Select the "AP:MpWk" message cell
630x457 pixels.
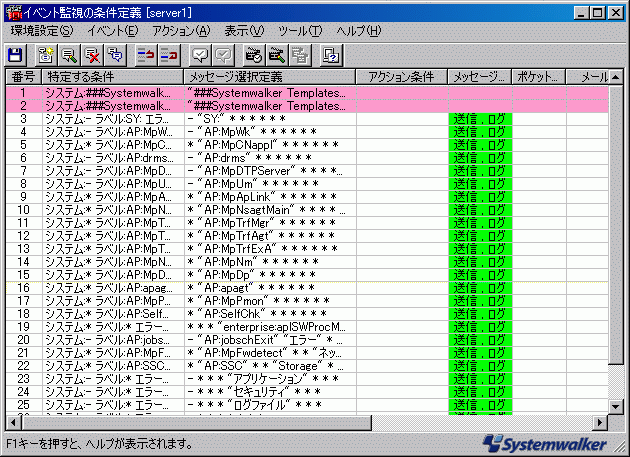[270, 132]
